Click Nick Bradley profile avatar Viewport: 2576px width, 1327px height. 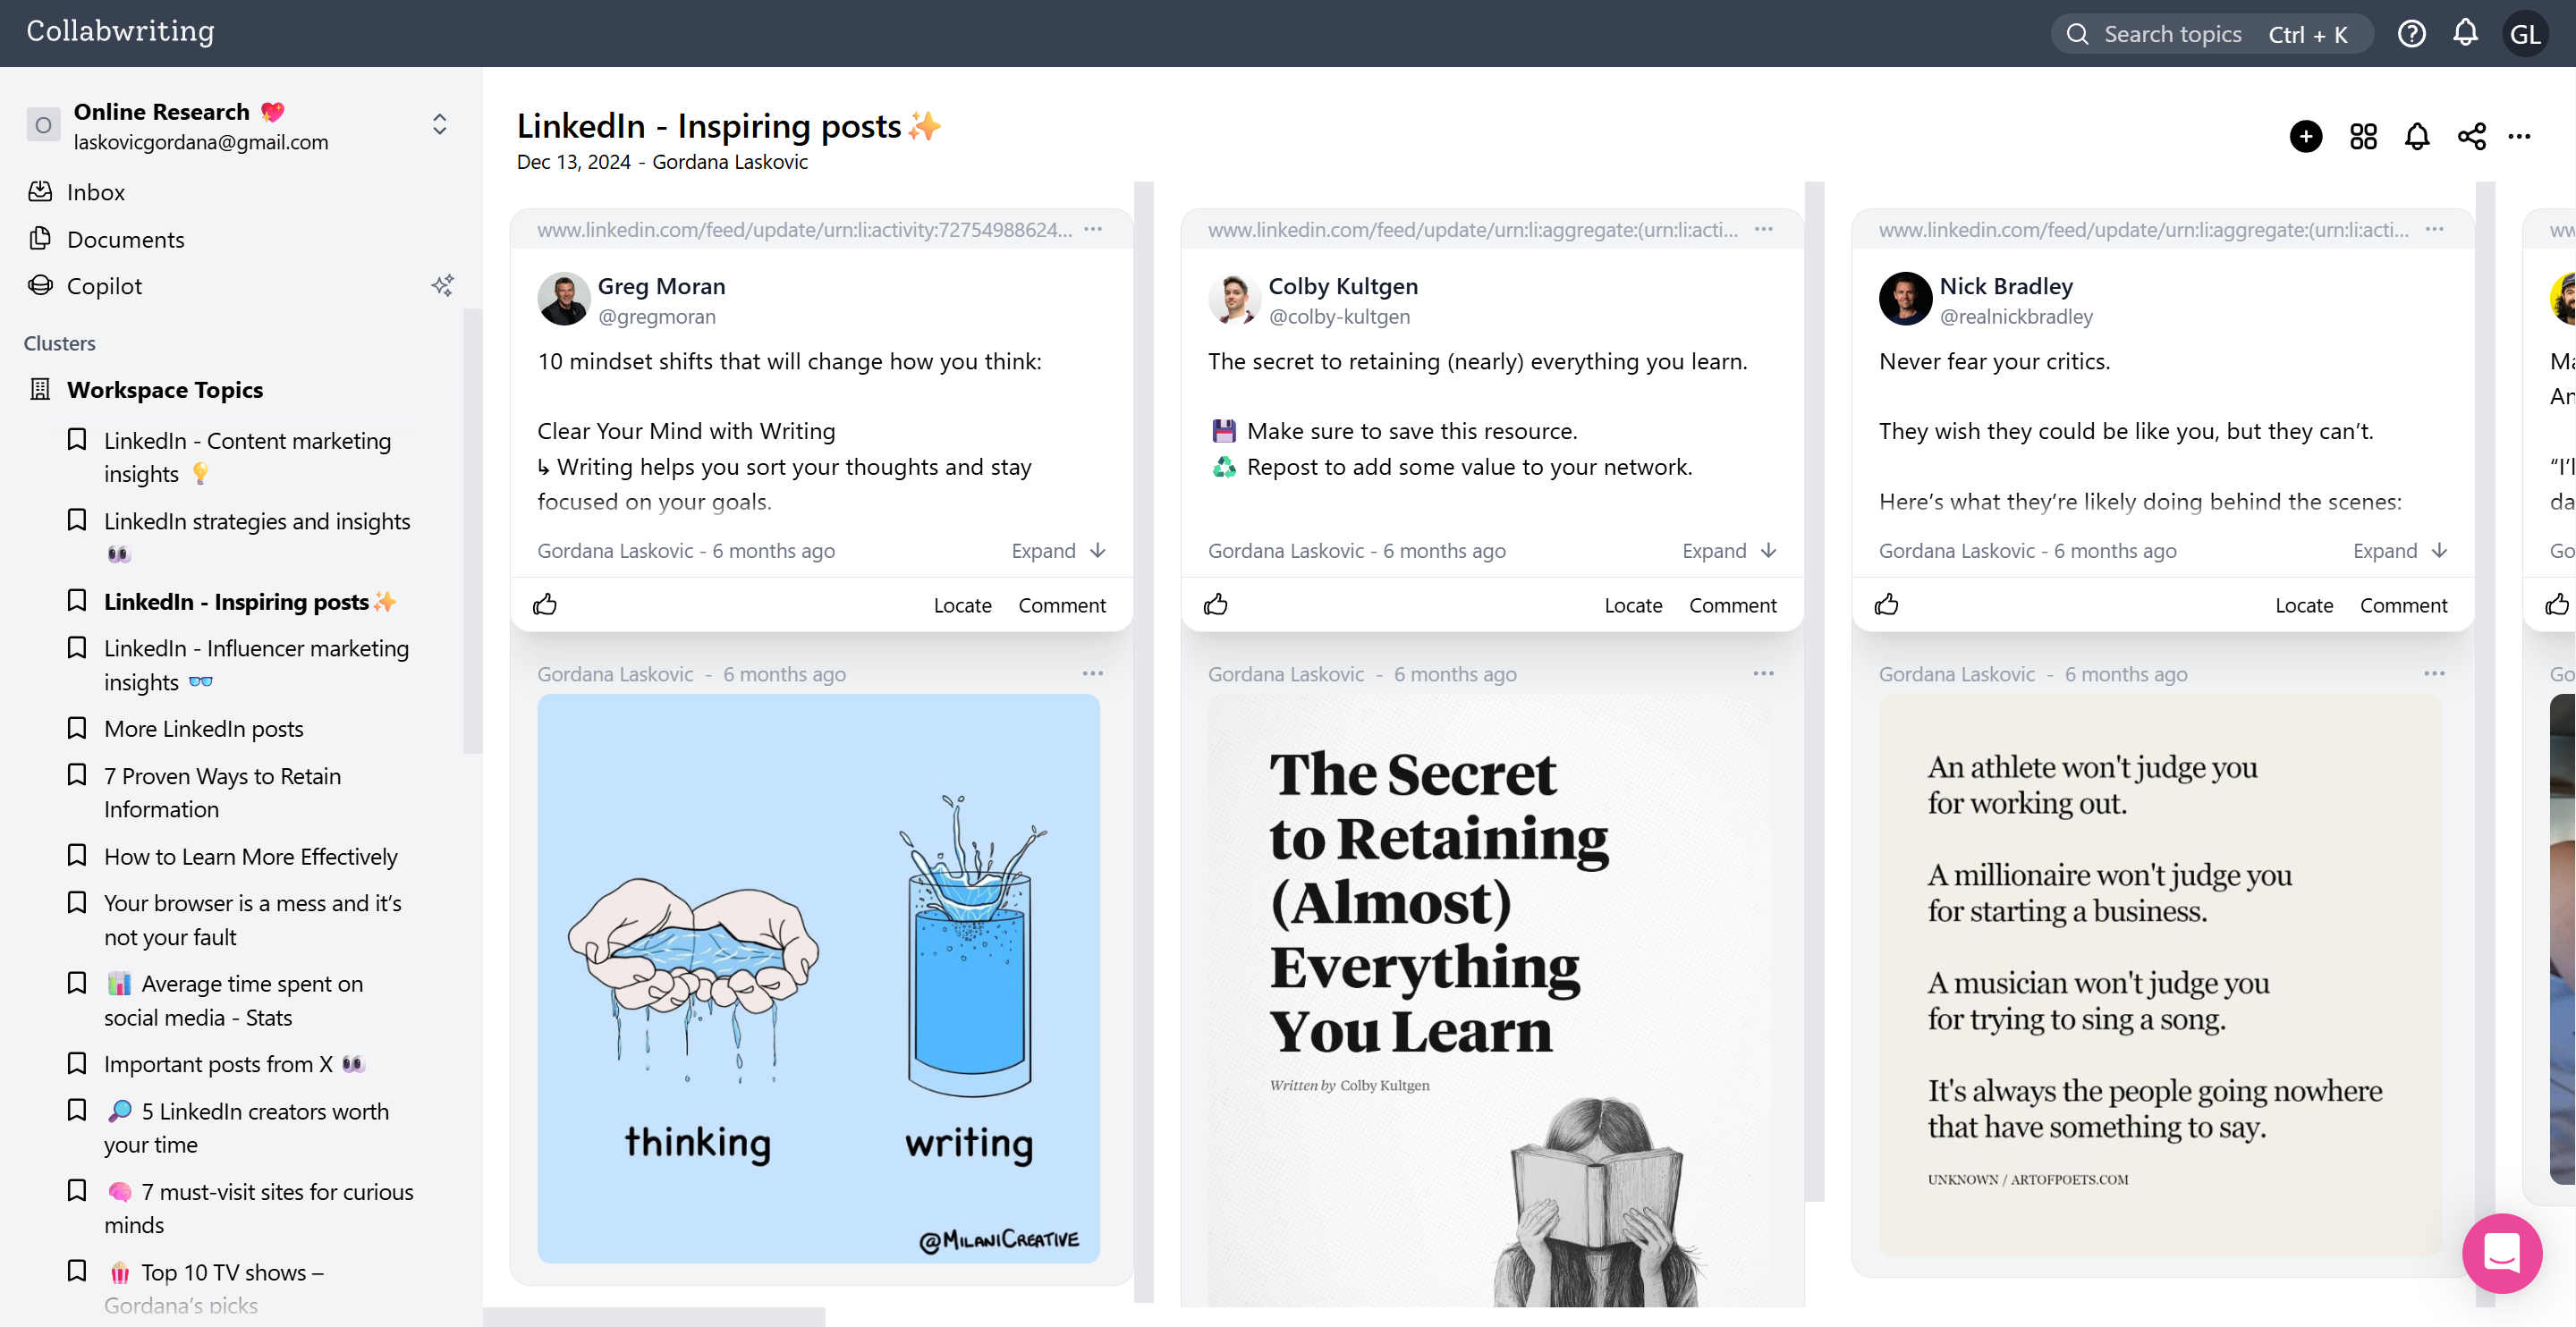point(1905,299)
